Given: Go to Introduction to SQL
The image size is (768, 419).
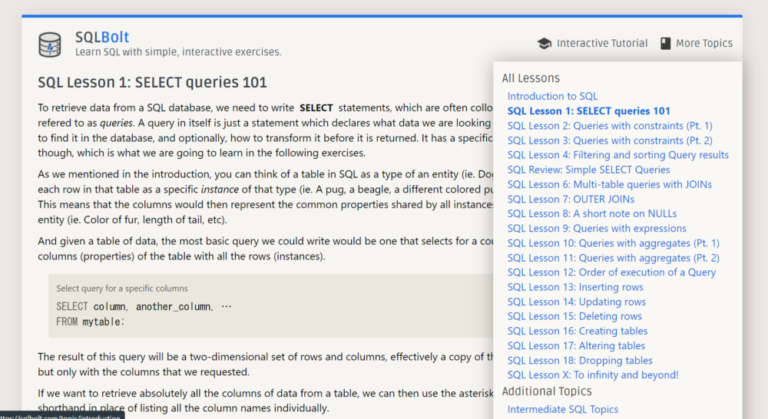Looking at the screenshot, I should tap(552, 96).
